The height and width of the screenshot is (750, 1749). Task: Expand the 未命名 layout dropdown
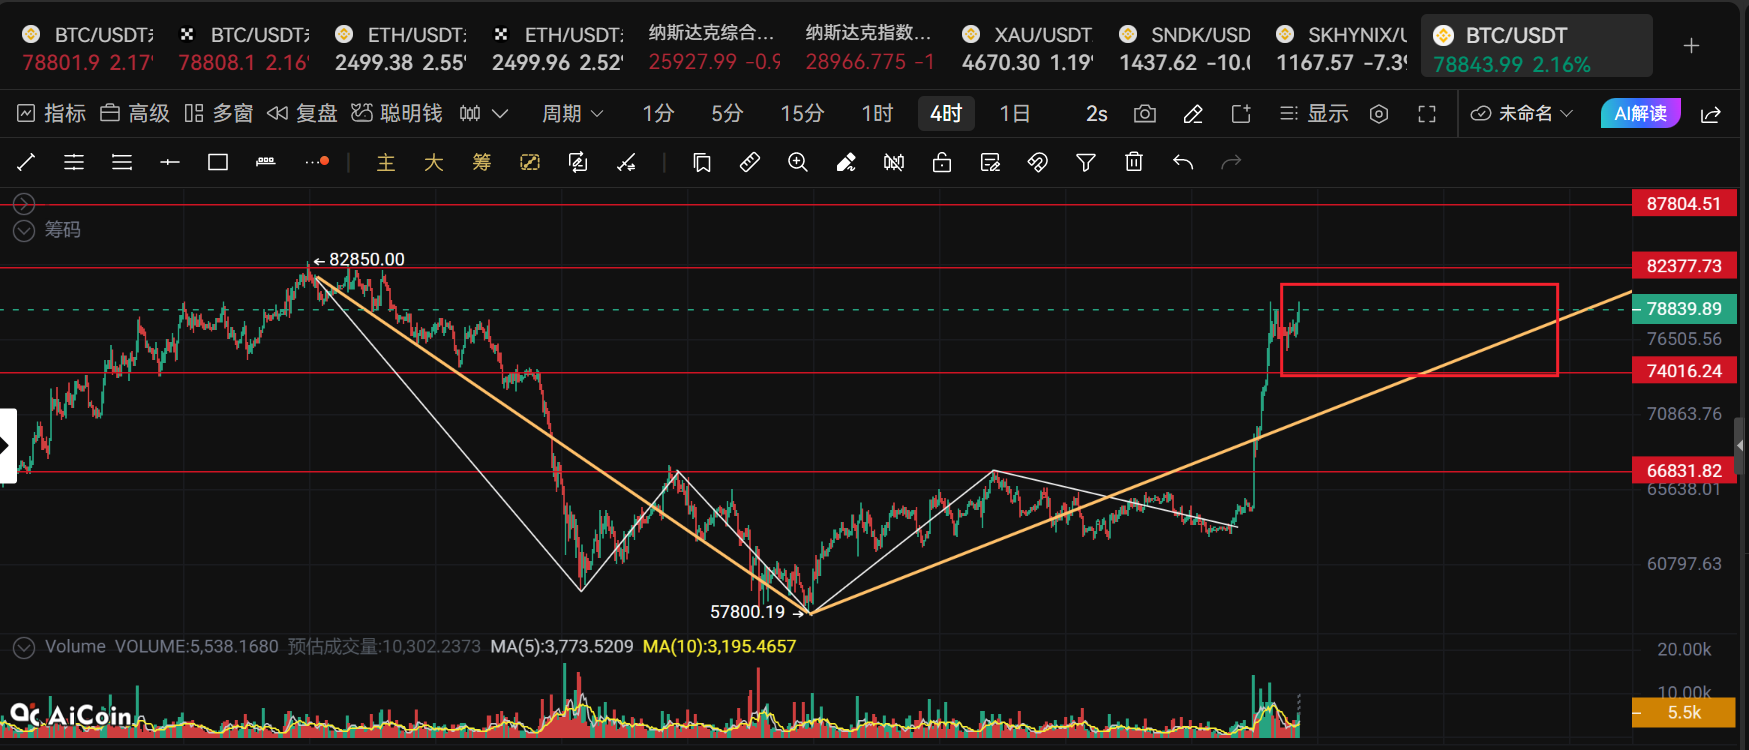pos(1523,114)
